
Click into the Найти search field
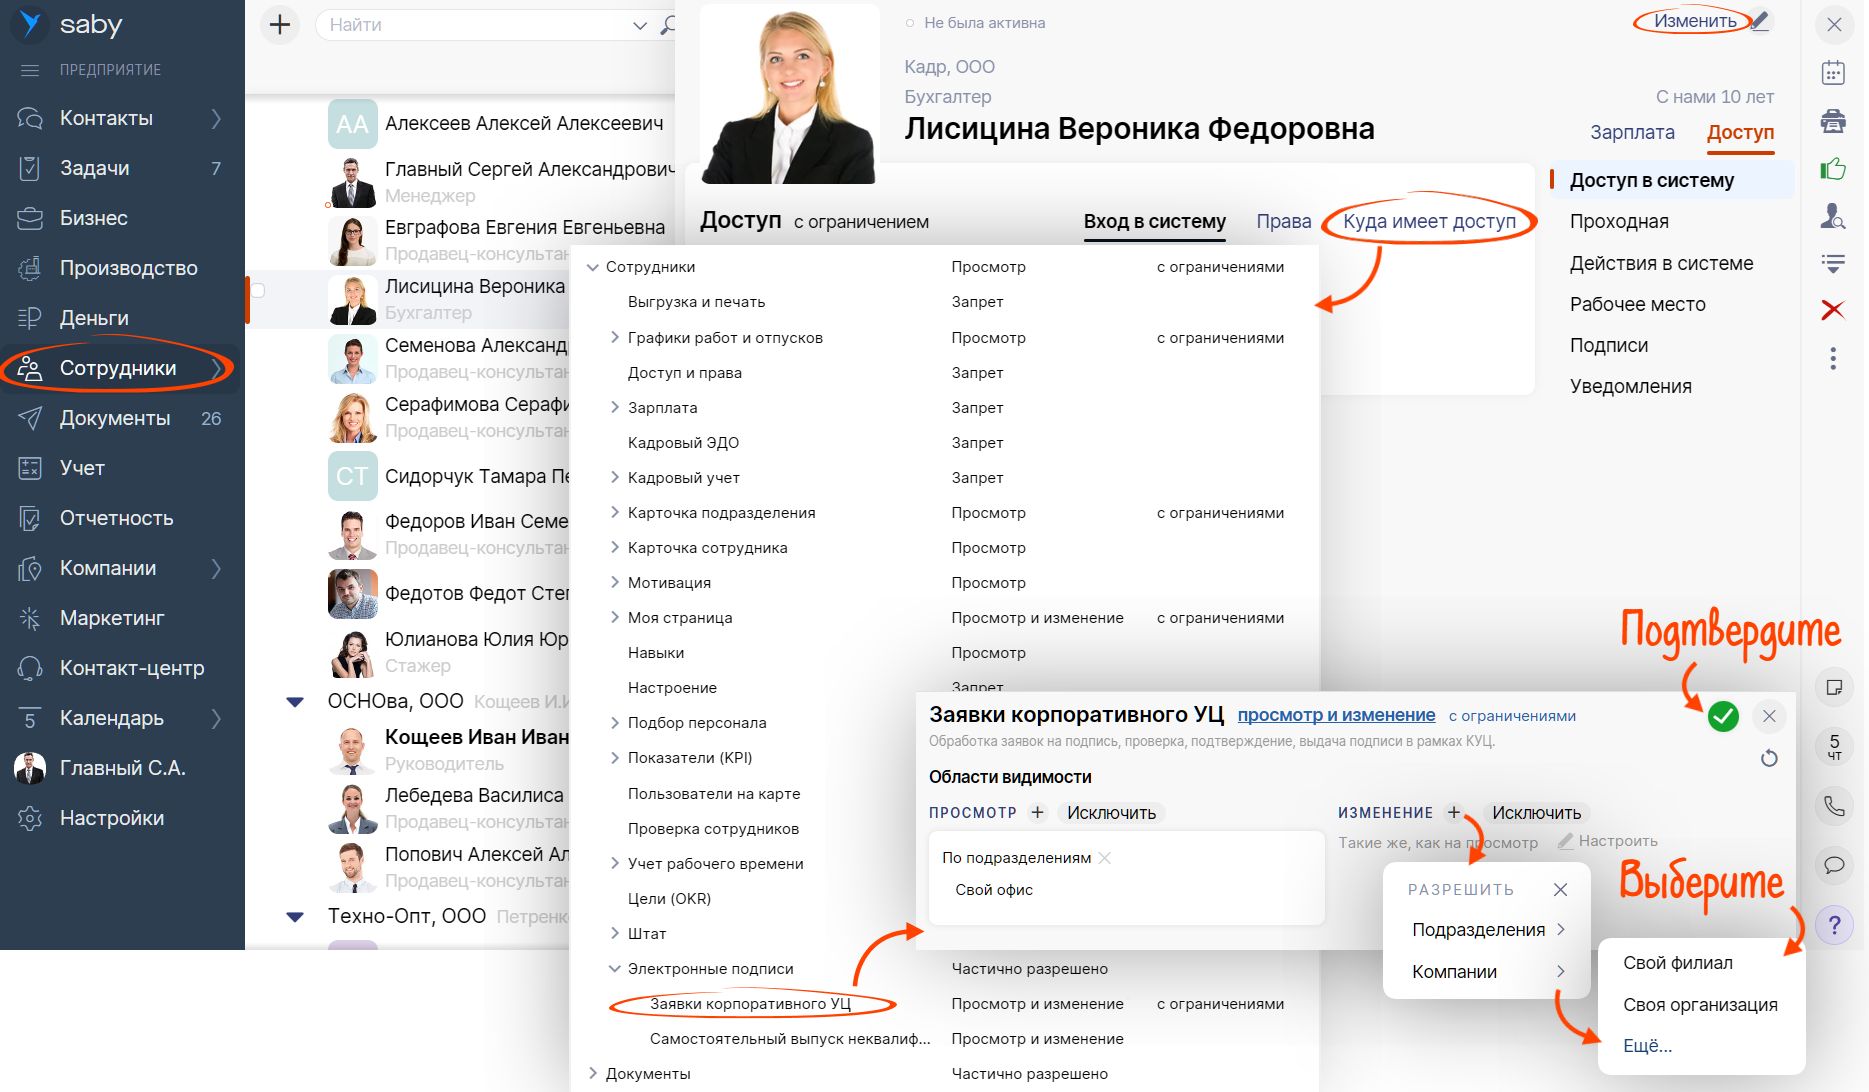tap(475, 25)
